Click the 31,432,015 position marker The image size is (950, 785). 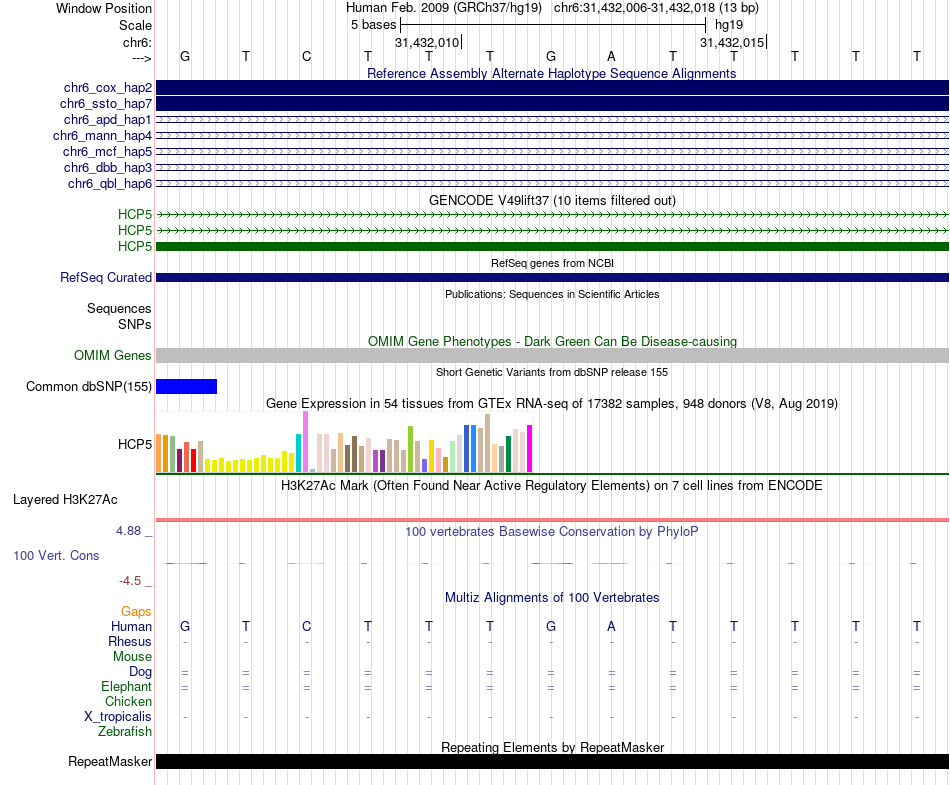[733, 42]
